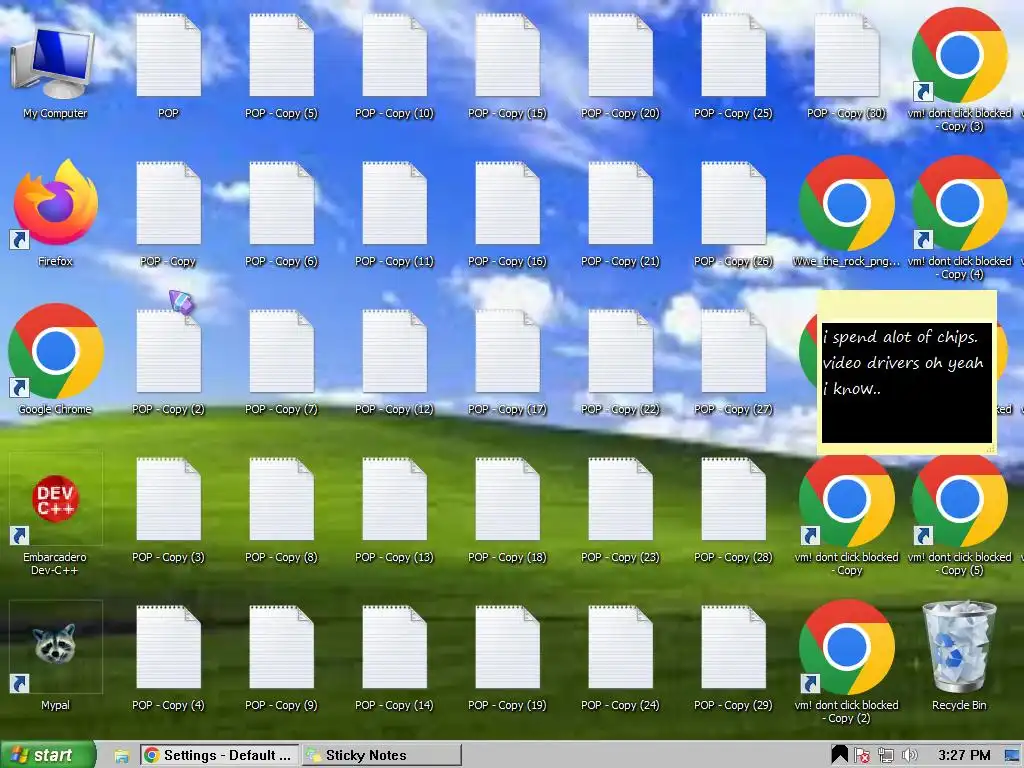Open the network connection tray icon
The width and height of the screenshot is (1024, 768).
(x=886, y=756)
